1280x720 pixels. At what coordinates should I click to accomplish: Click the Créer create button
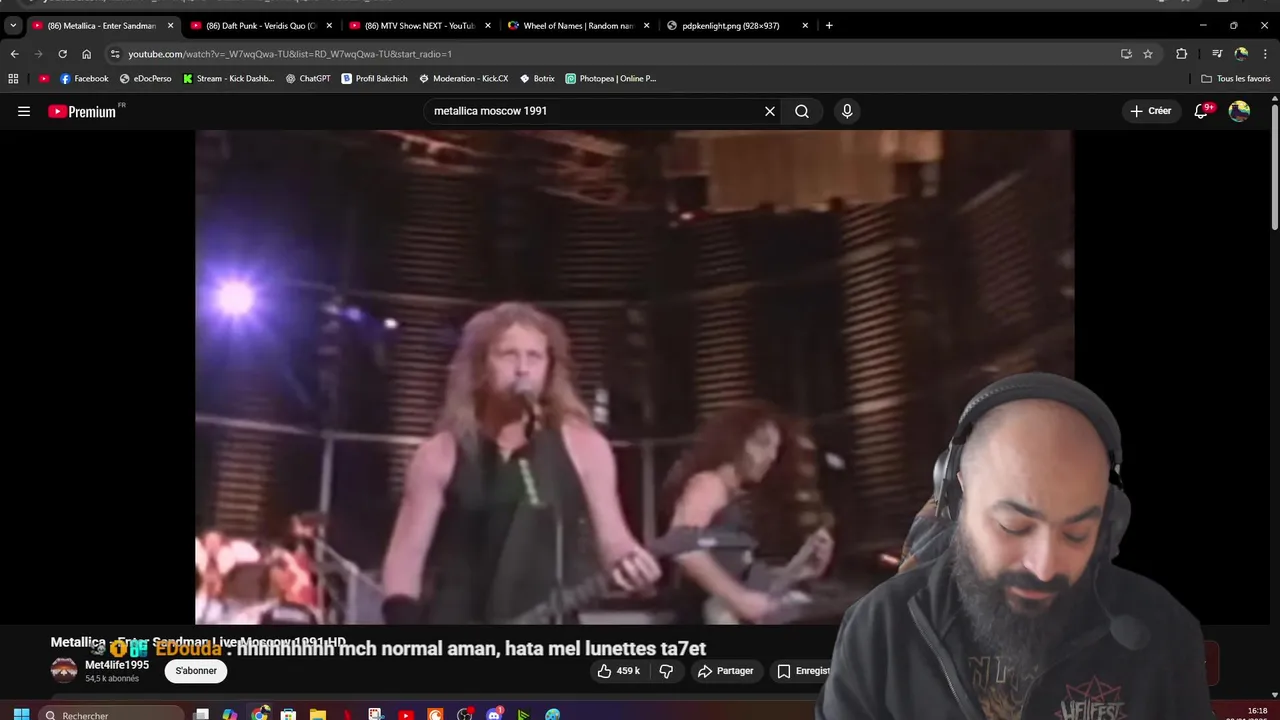click(x=1151, y=111)
